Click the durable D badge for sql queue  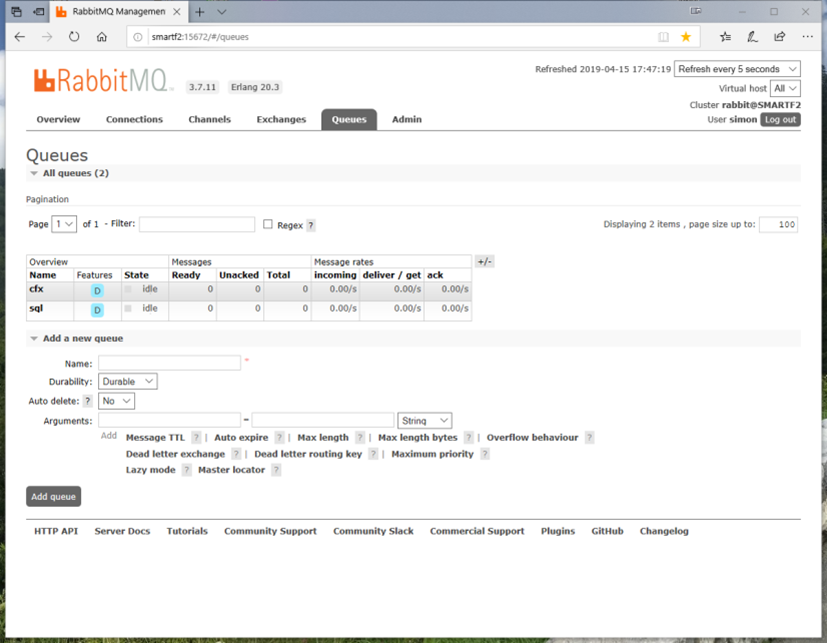click(x=97, y=310)
